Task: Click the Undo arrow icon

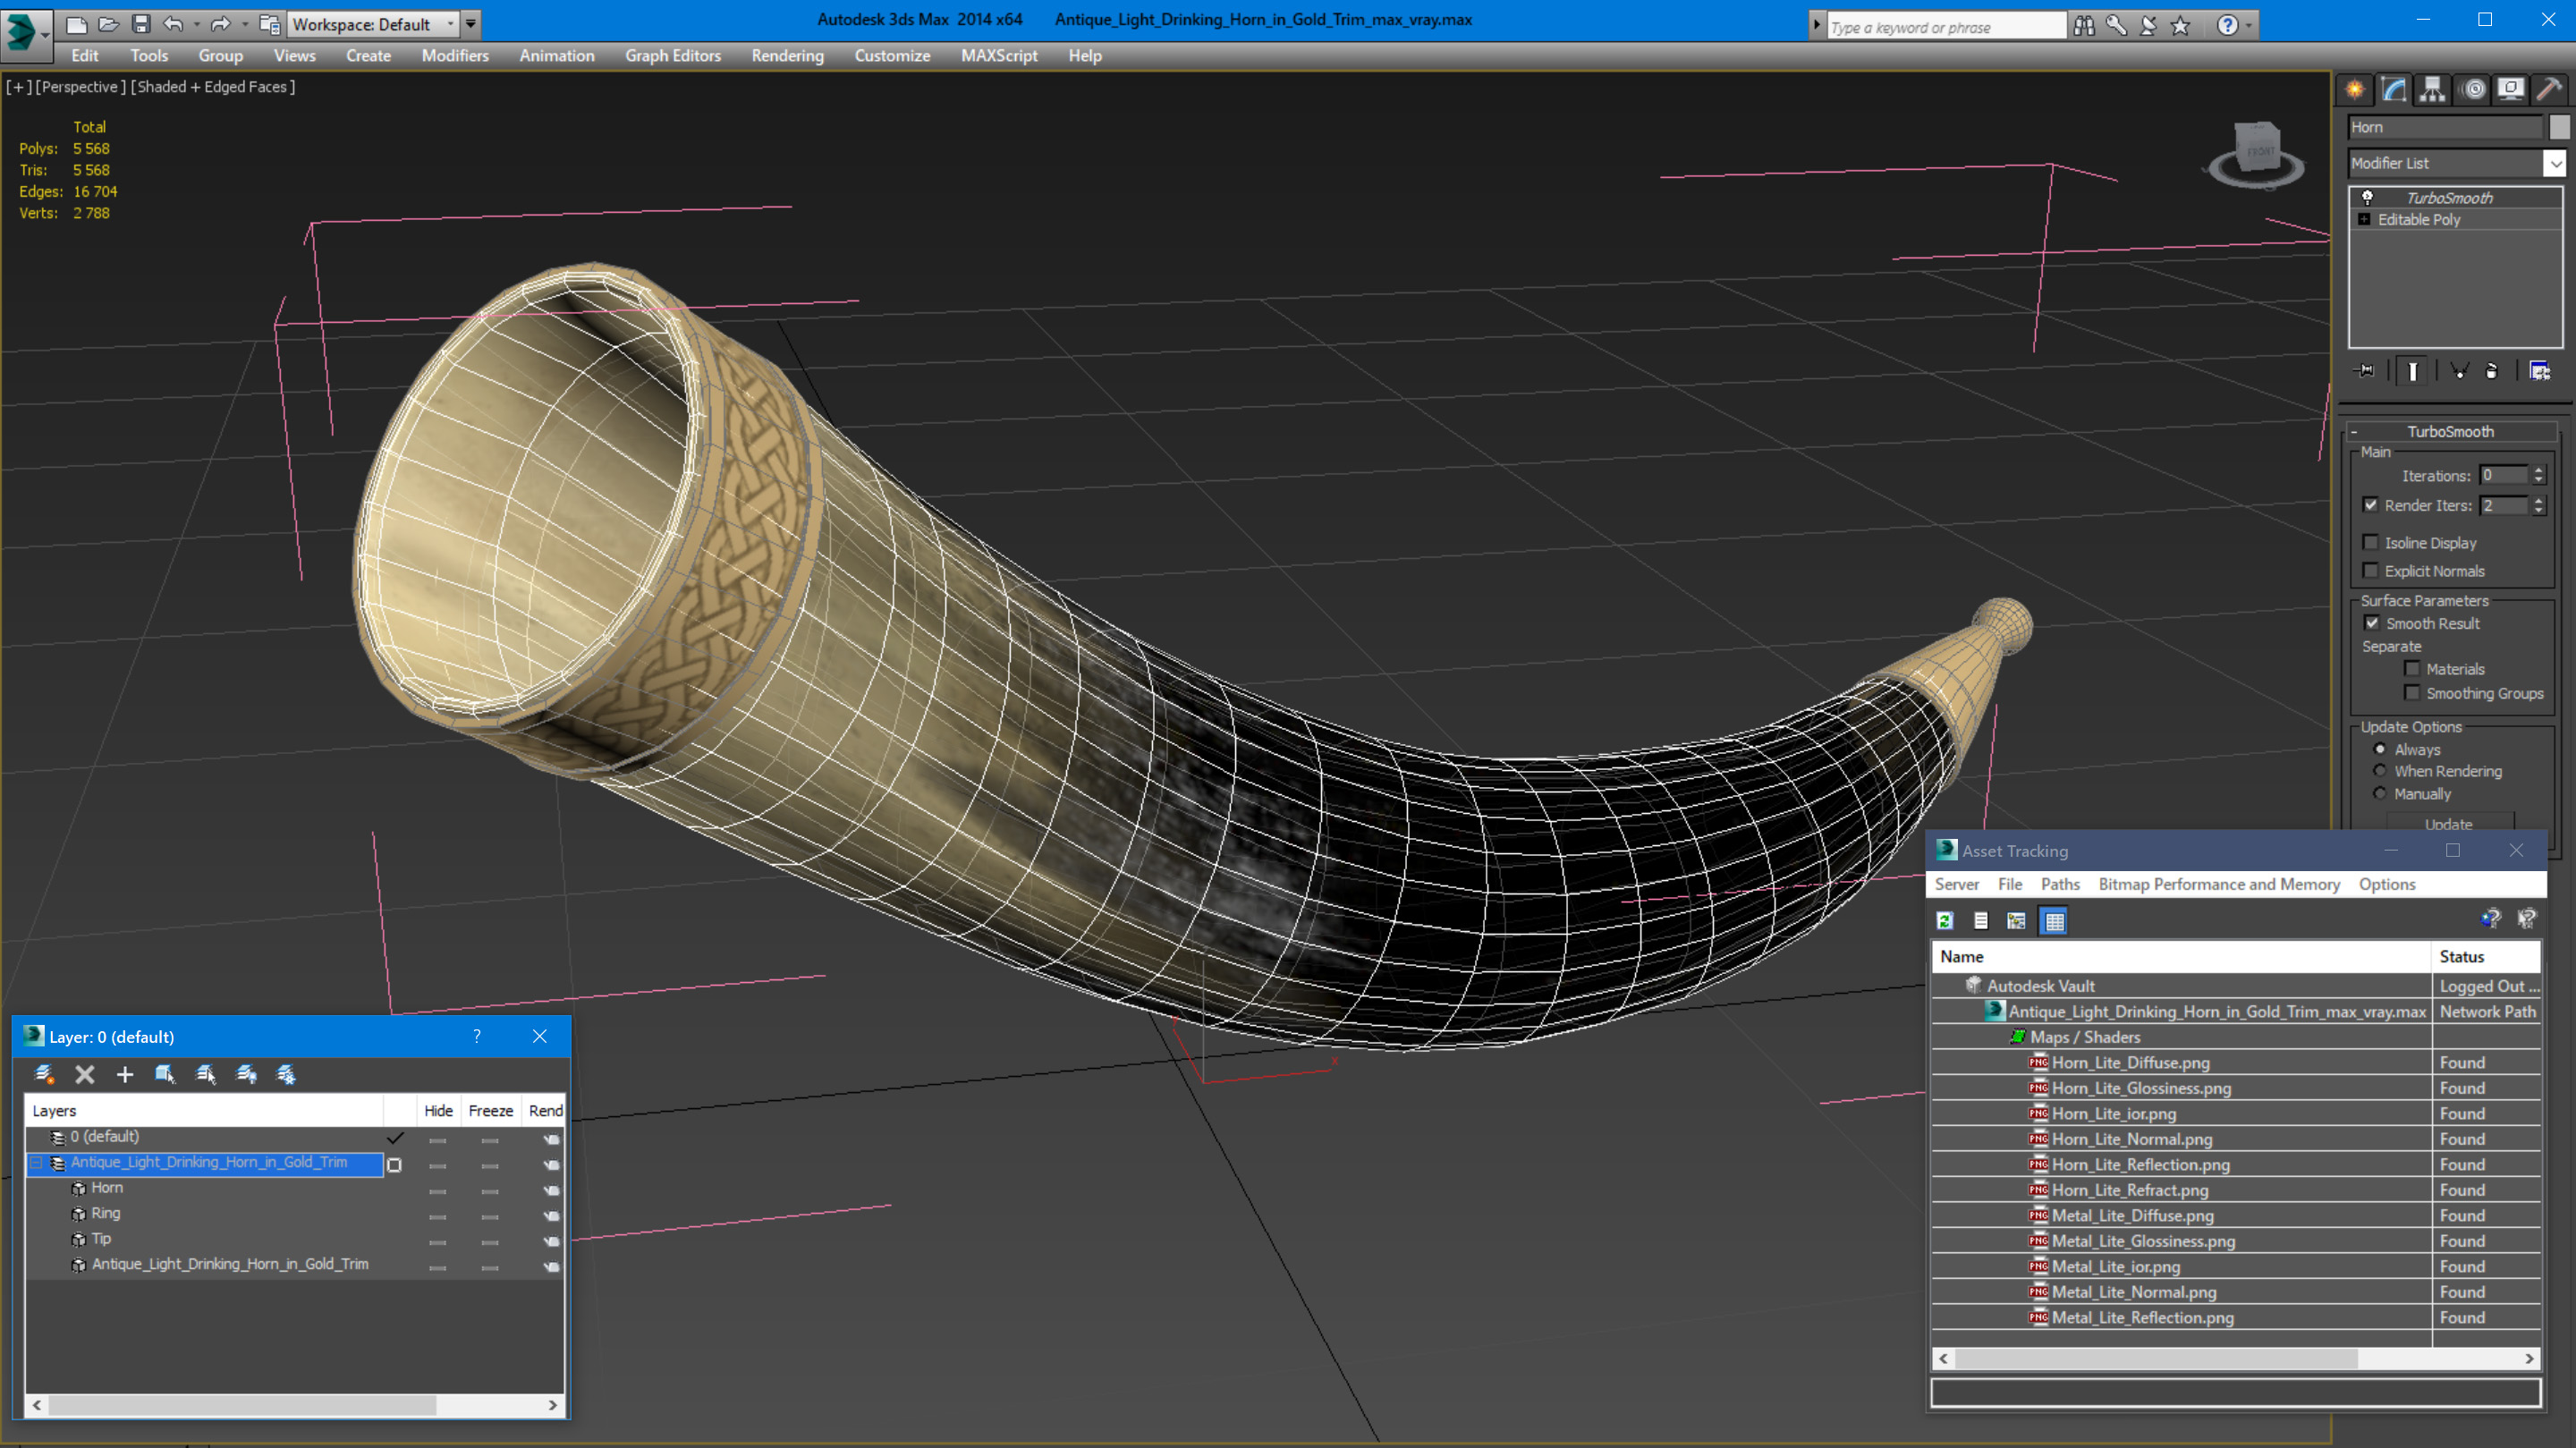Action: tap(173, 24)
